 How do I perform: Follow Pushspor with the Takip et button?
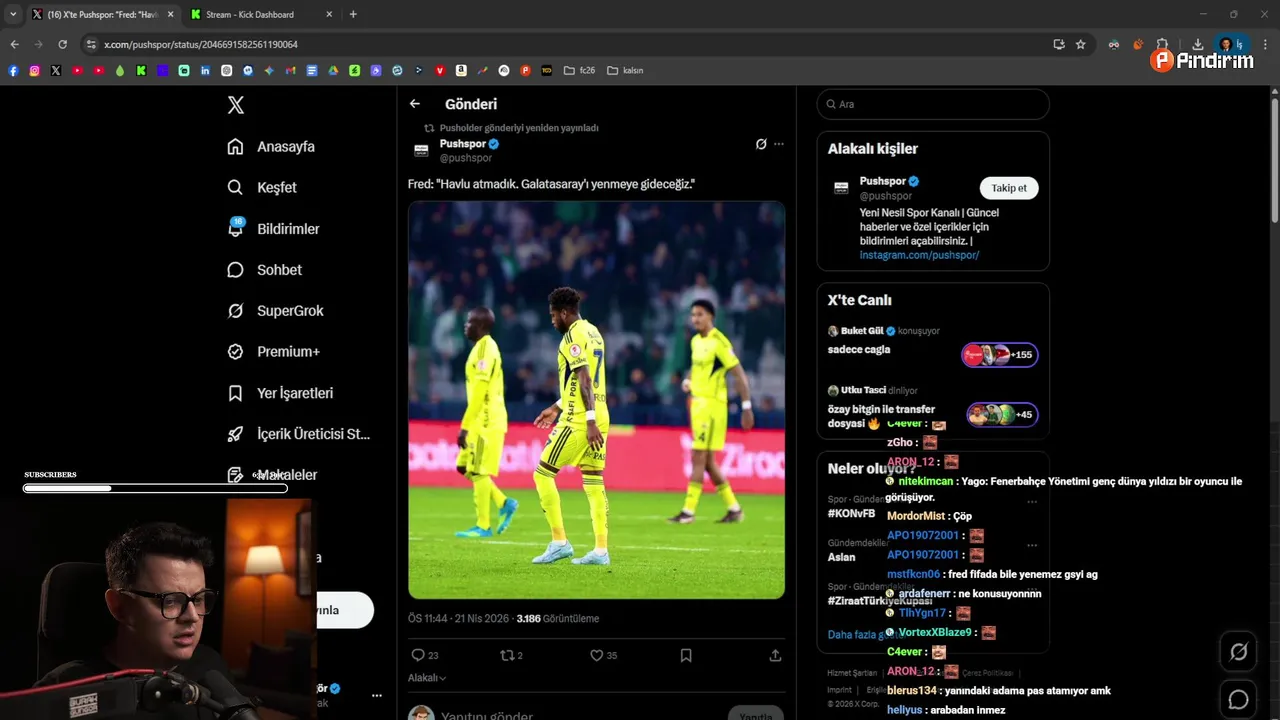point(1009,188)
